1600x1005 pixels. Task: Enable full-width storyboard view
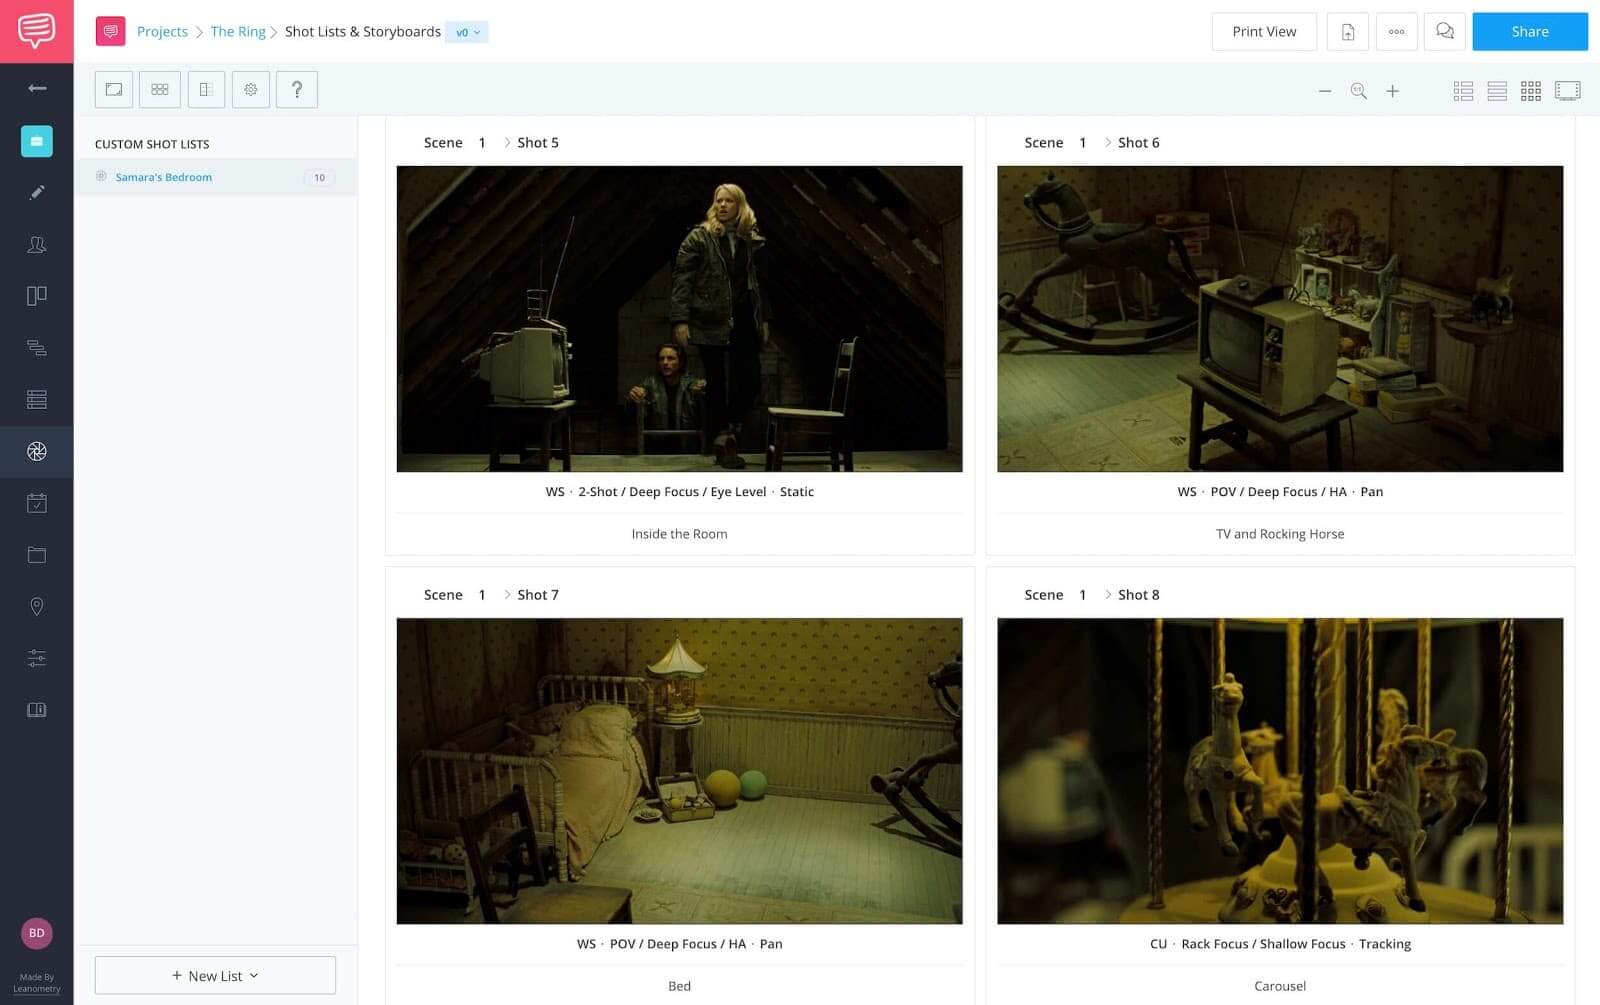click(x=1568, y=91)
